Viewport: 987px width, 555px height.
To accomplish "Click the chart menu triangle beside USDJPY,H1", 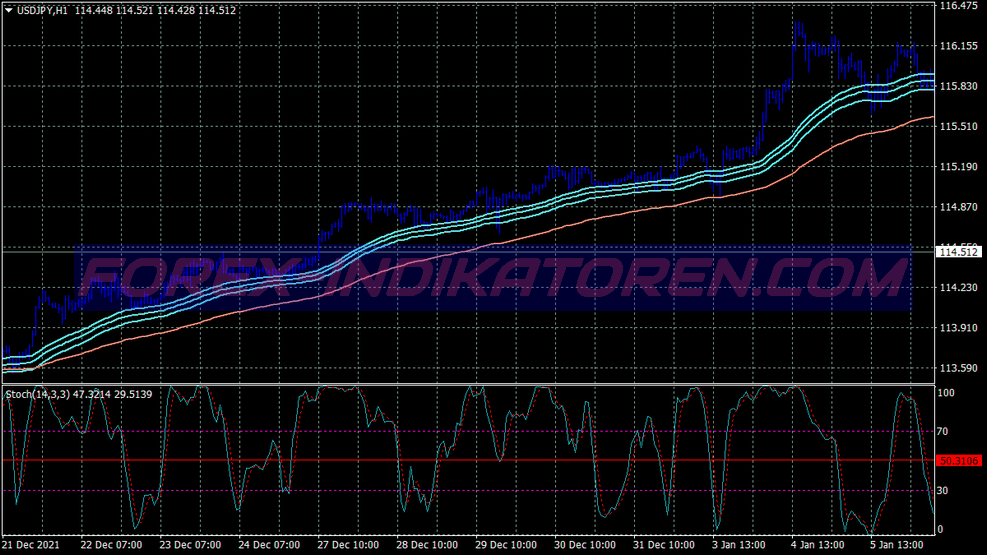I will coord(9,11).
